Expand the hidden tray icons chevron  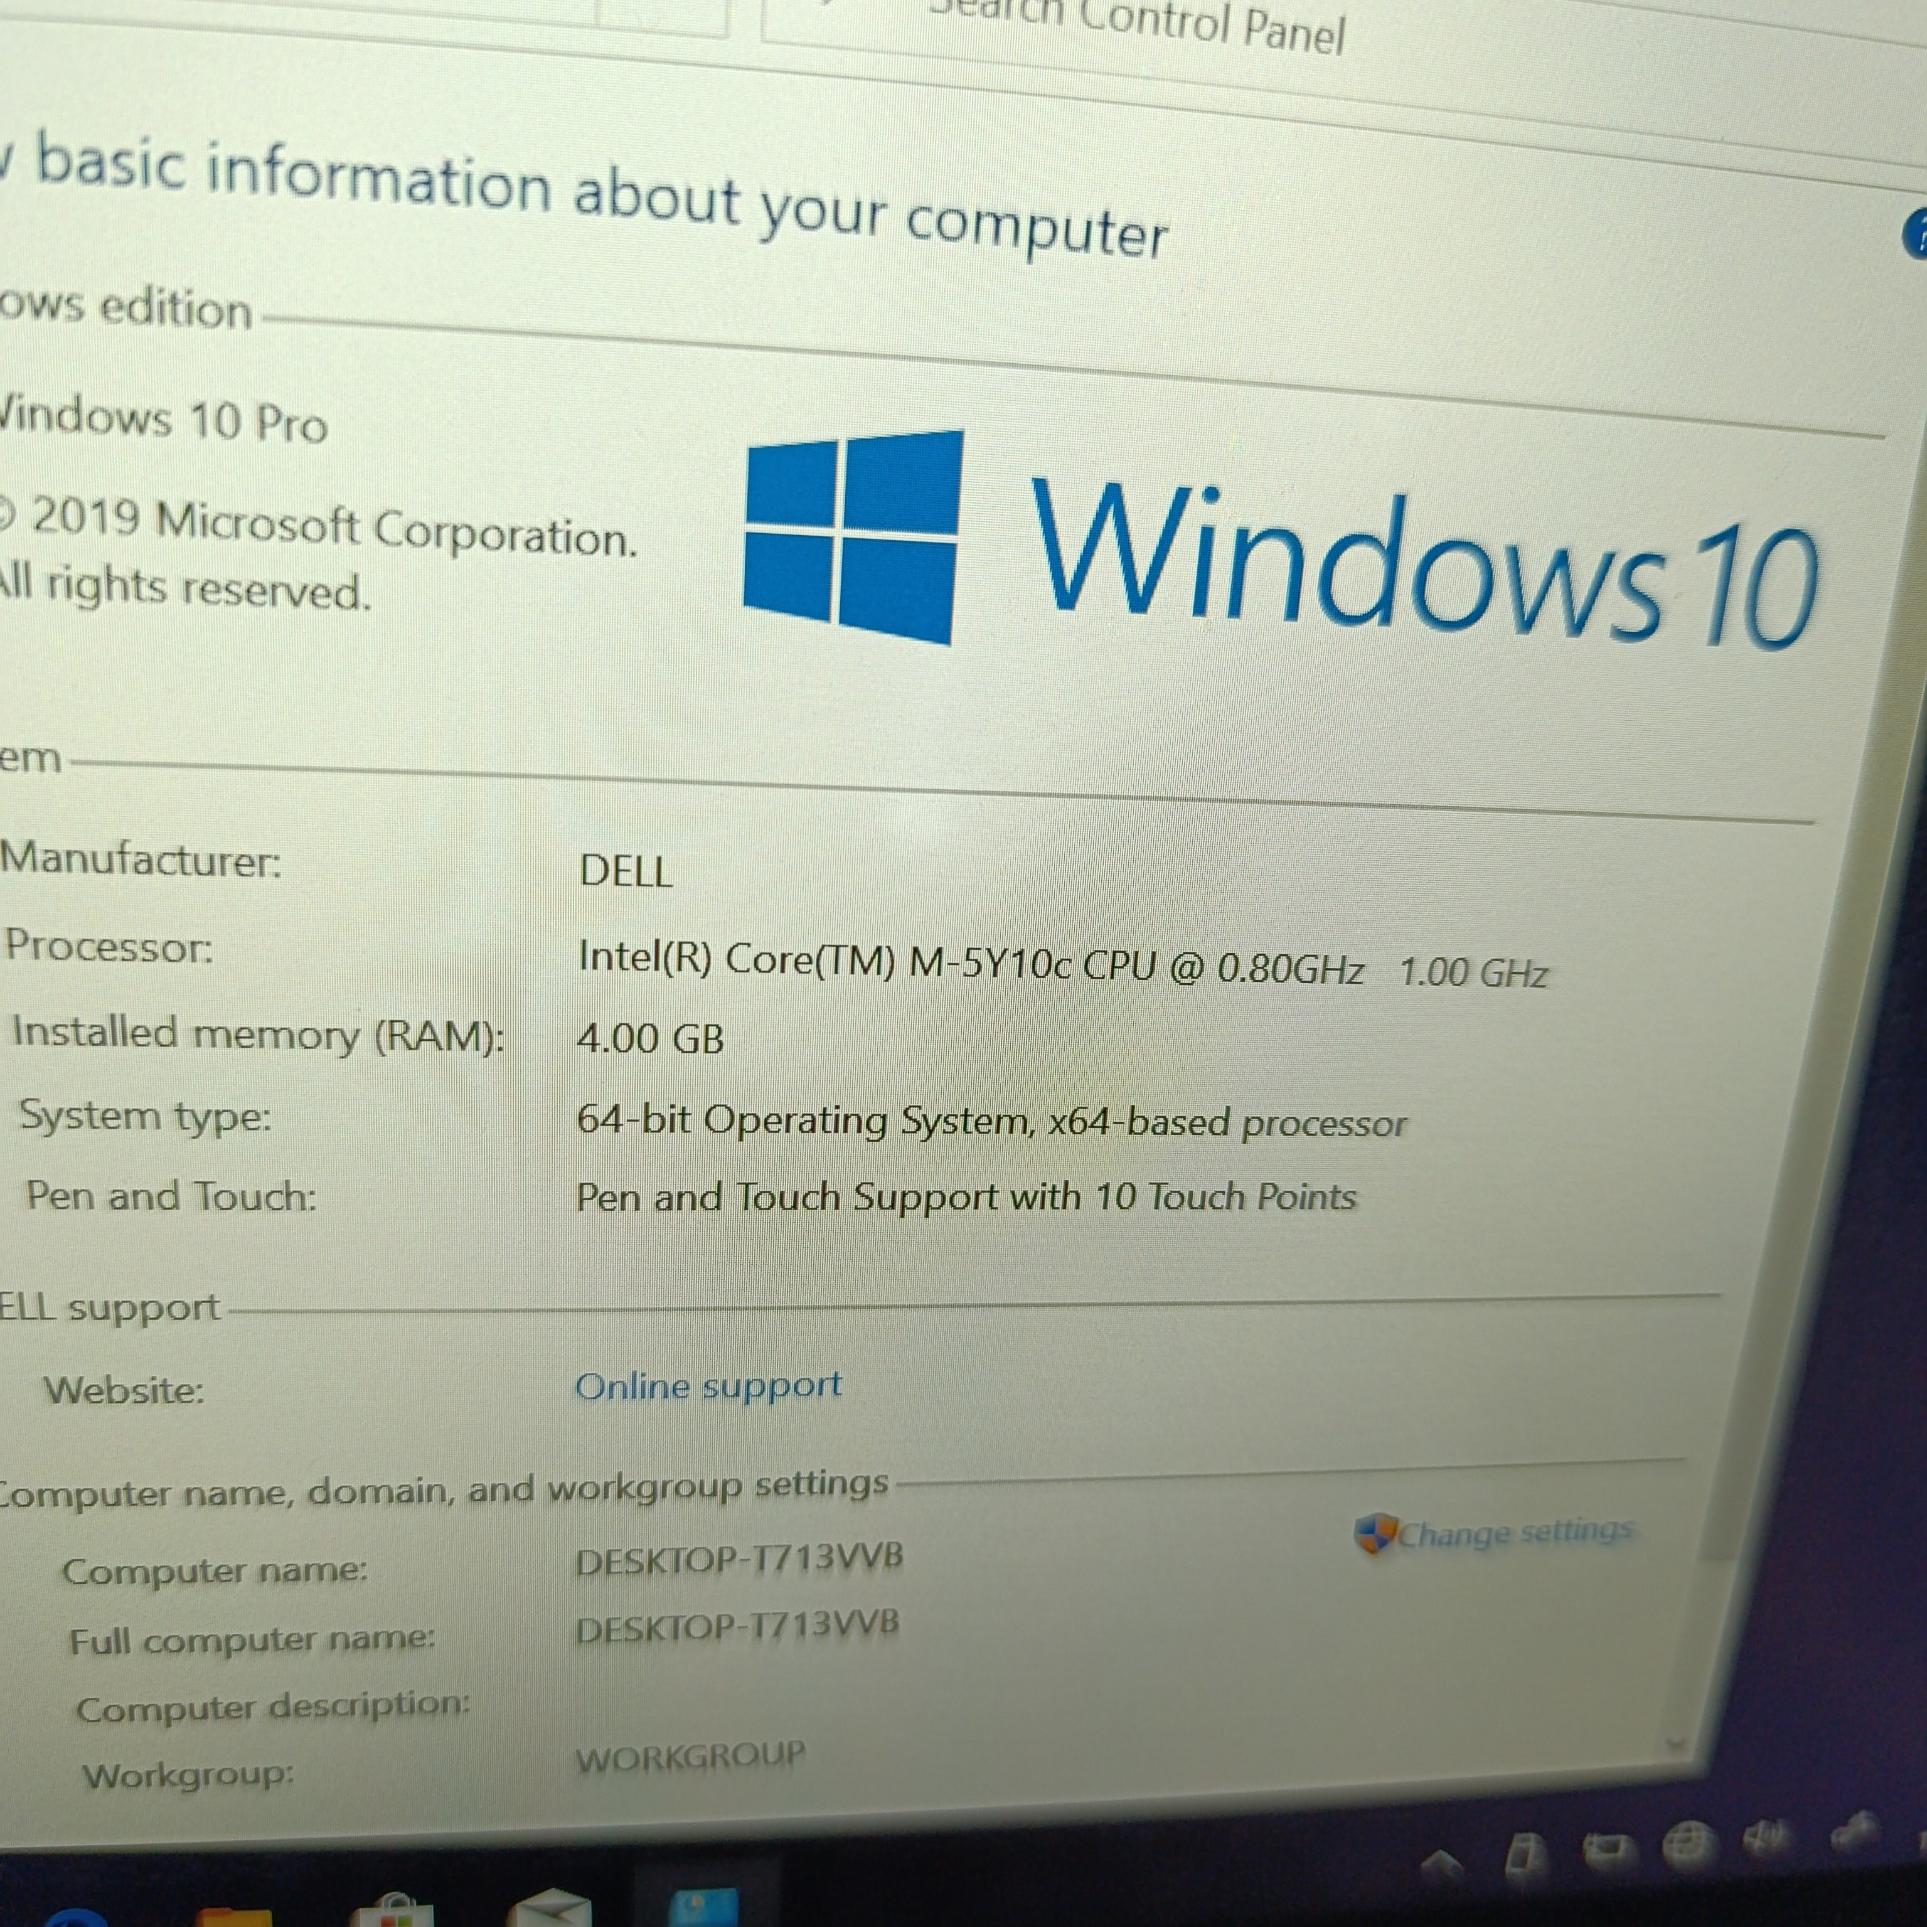coord(1441,1862)
